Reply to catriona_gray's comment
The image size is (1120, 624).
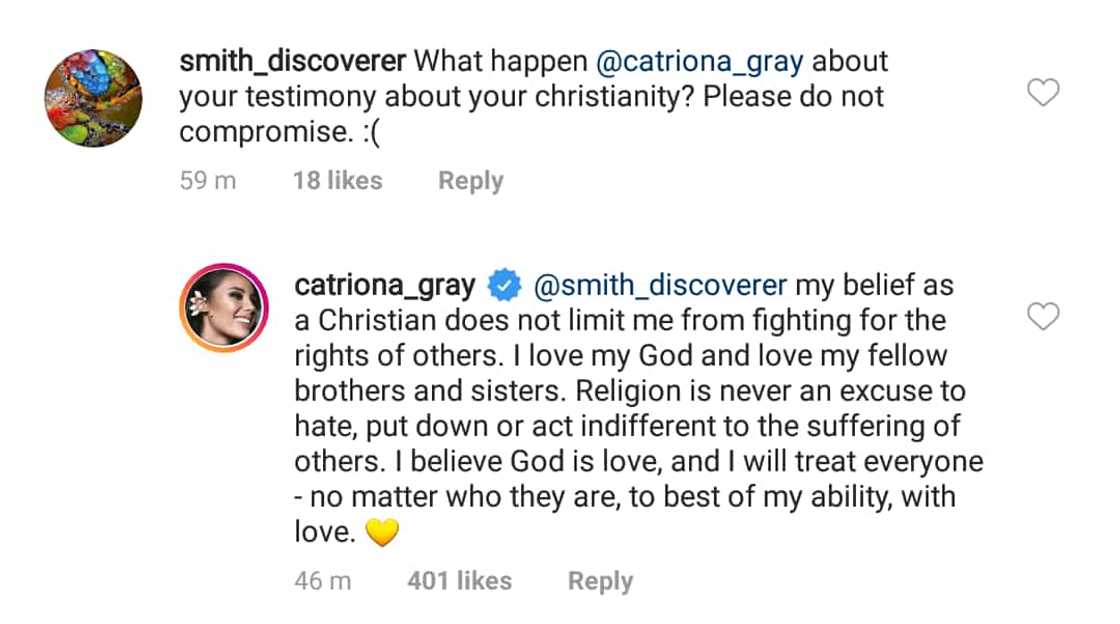click(599, 580)
